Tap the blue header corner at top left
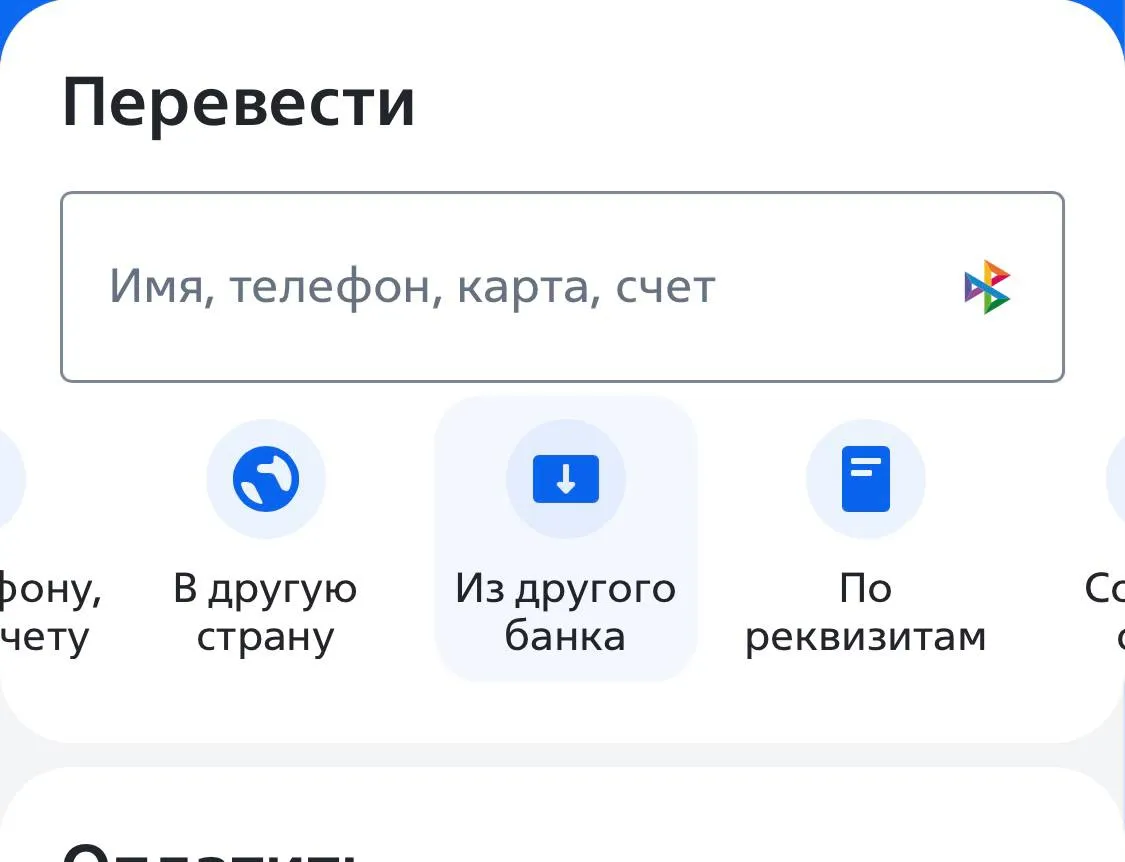 [8, 10]
